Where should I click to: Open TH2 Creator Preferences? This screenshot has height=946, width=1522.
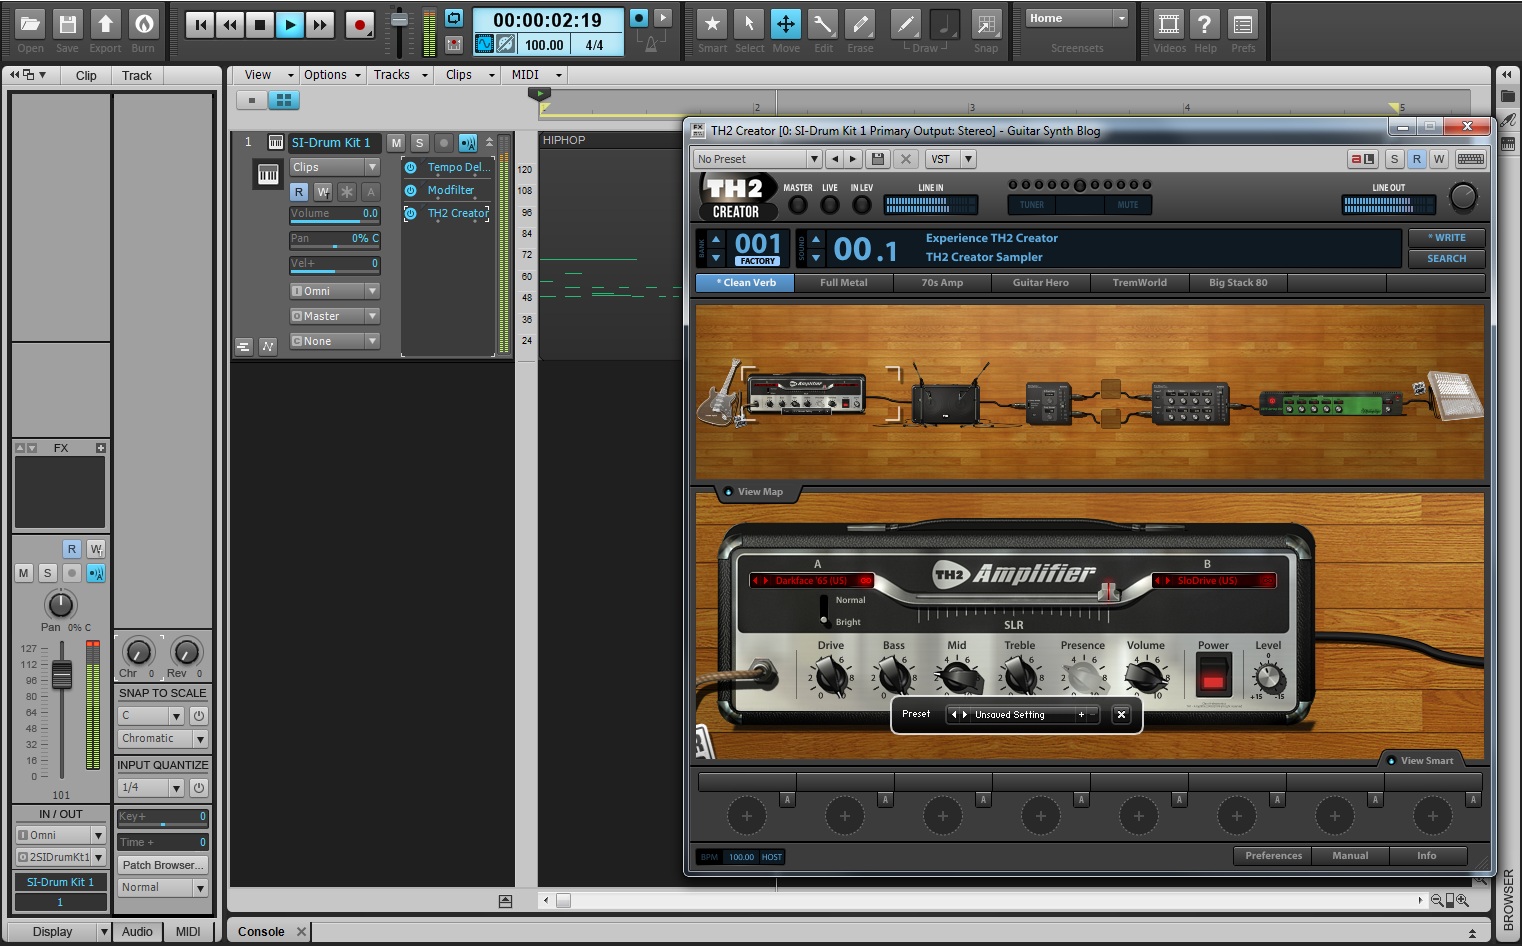1274,856
